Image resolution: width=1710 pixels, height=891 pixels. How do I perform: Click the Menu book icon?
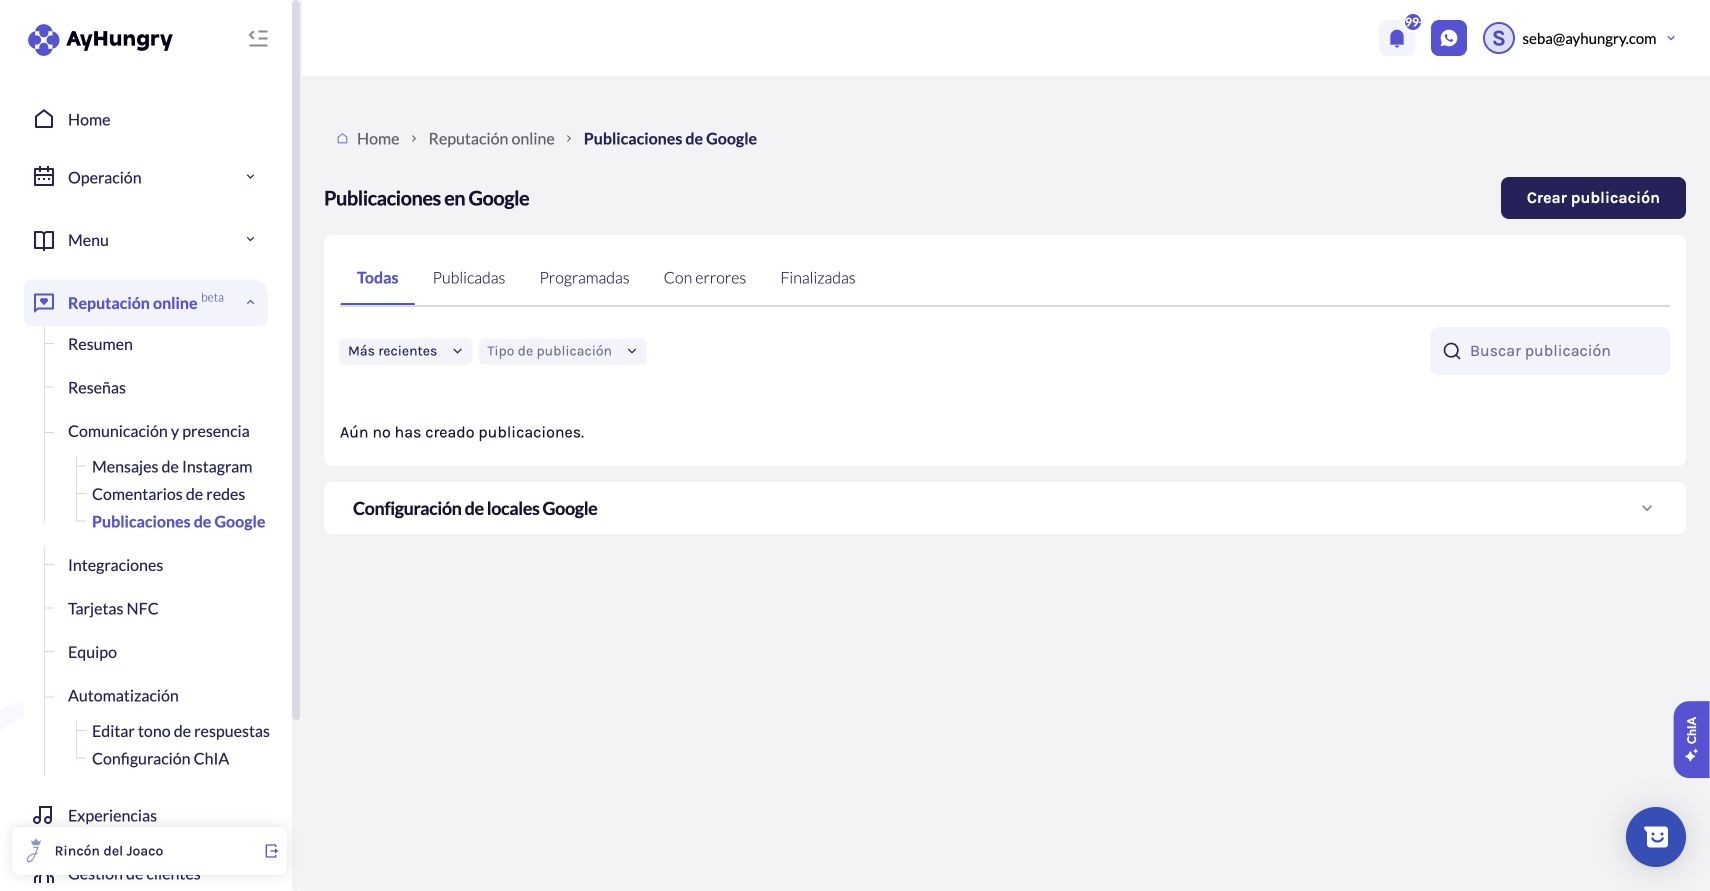43,240
